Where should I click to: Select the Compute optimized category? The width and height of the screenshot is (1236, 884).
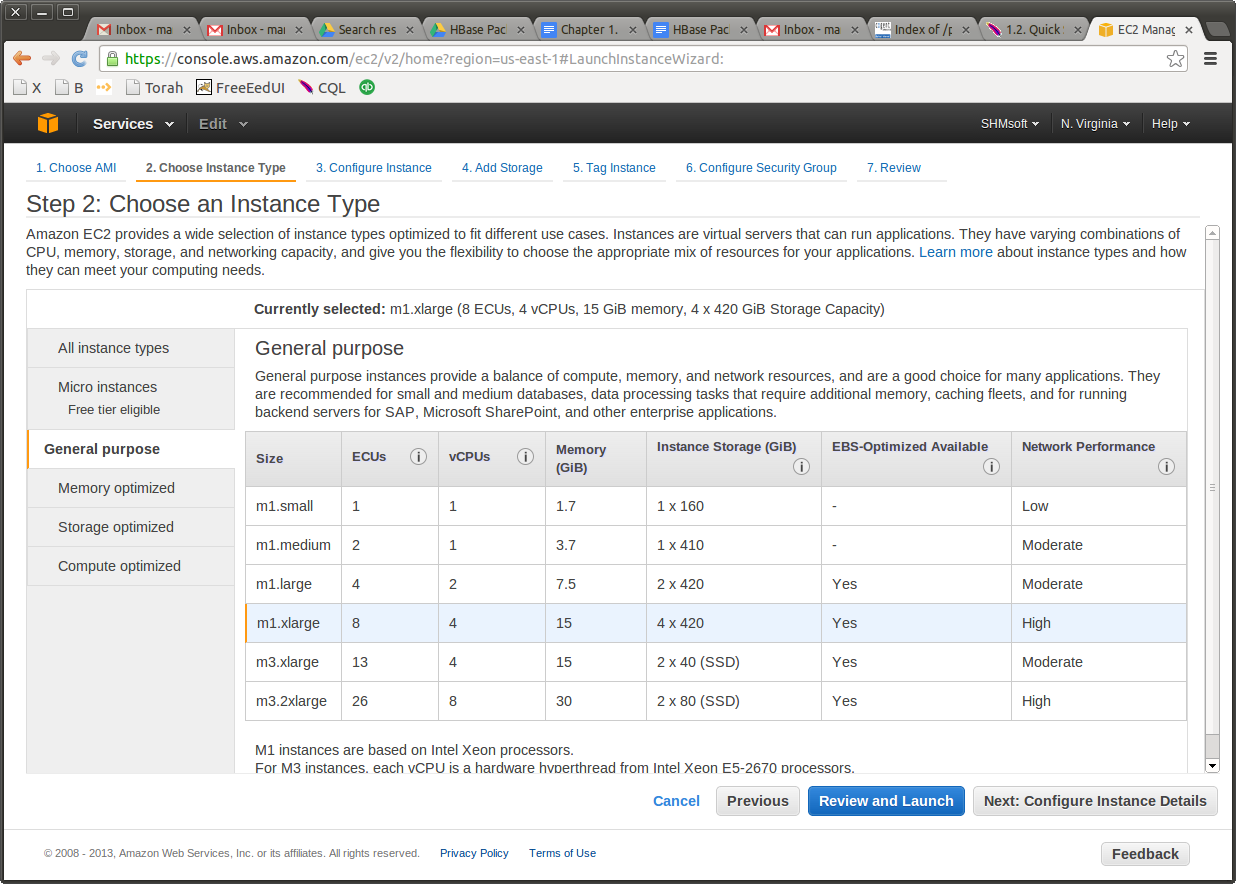[x=131, y=566]
